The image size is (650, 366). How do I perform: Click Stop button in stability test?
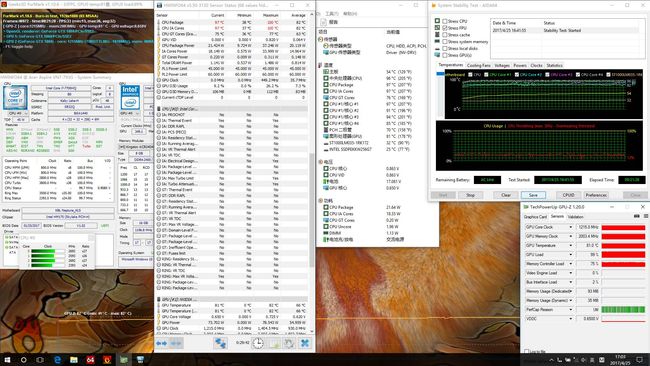[471, 195]
